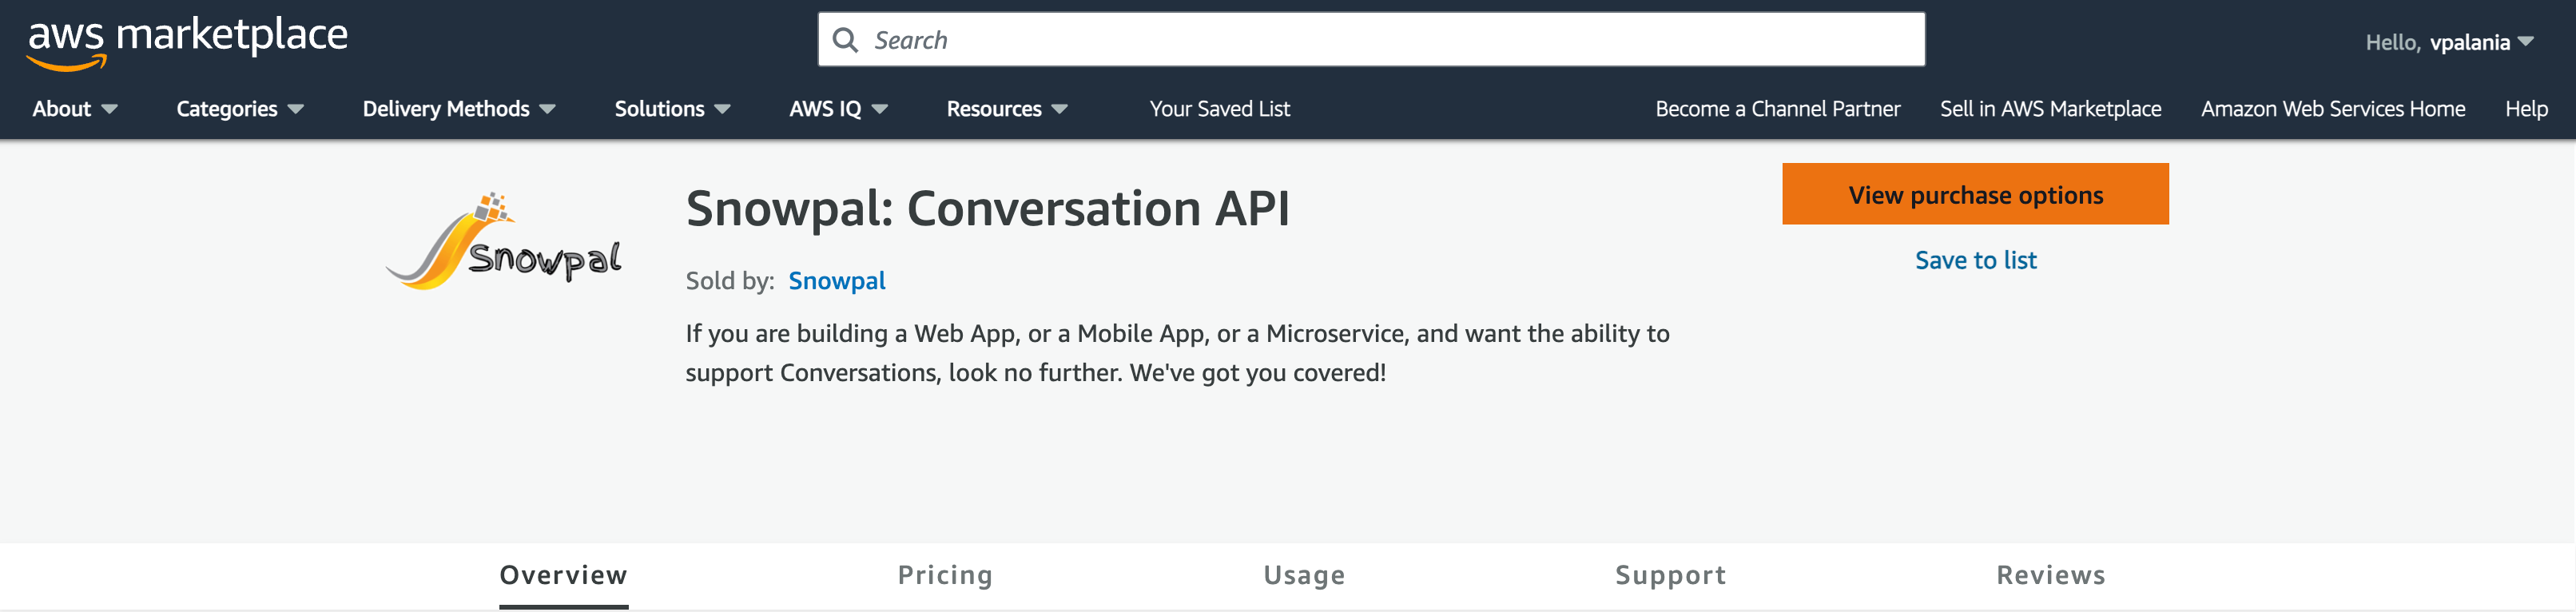Click Save to list link
The image size is (2576, 612).
click(x=1975, y=260)
